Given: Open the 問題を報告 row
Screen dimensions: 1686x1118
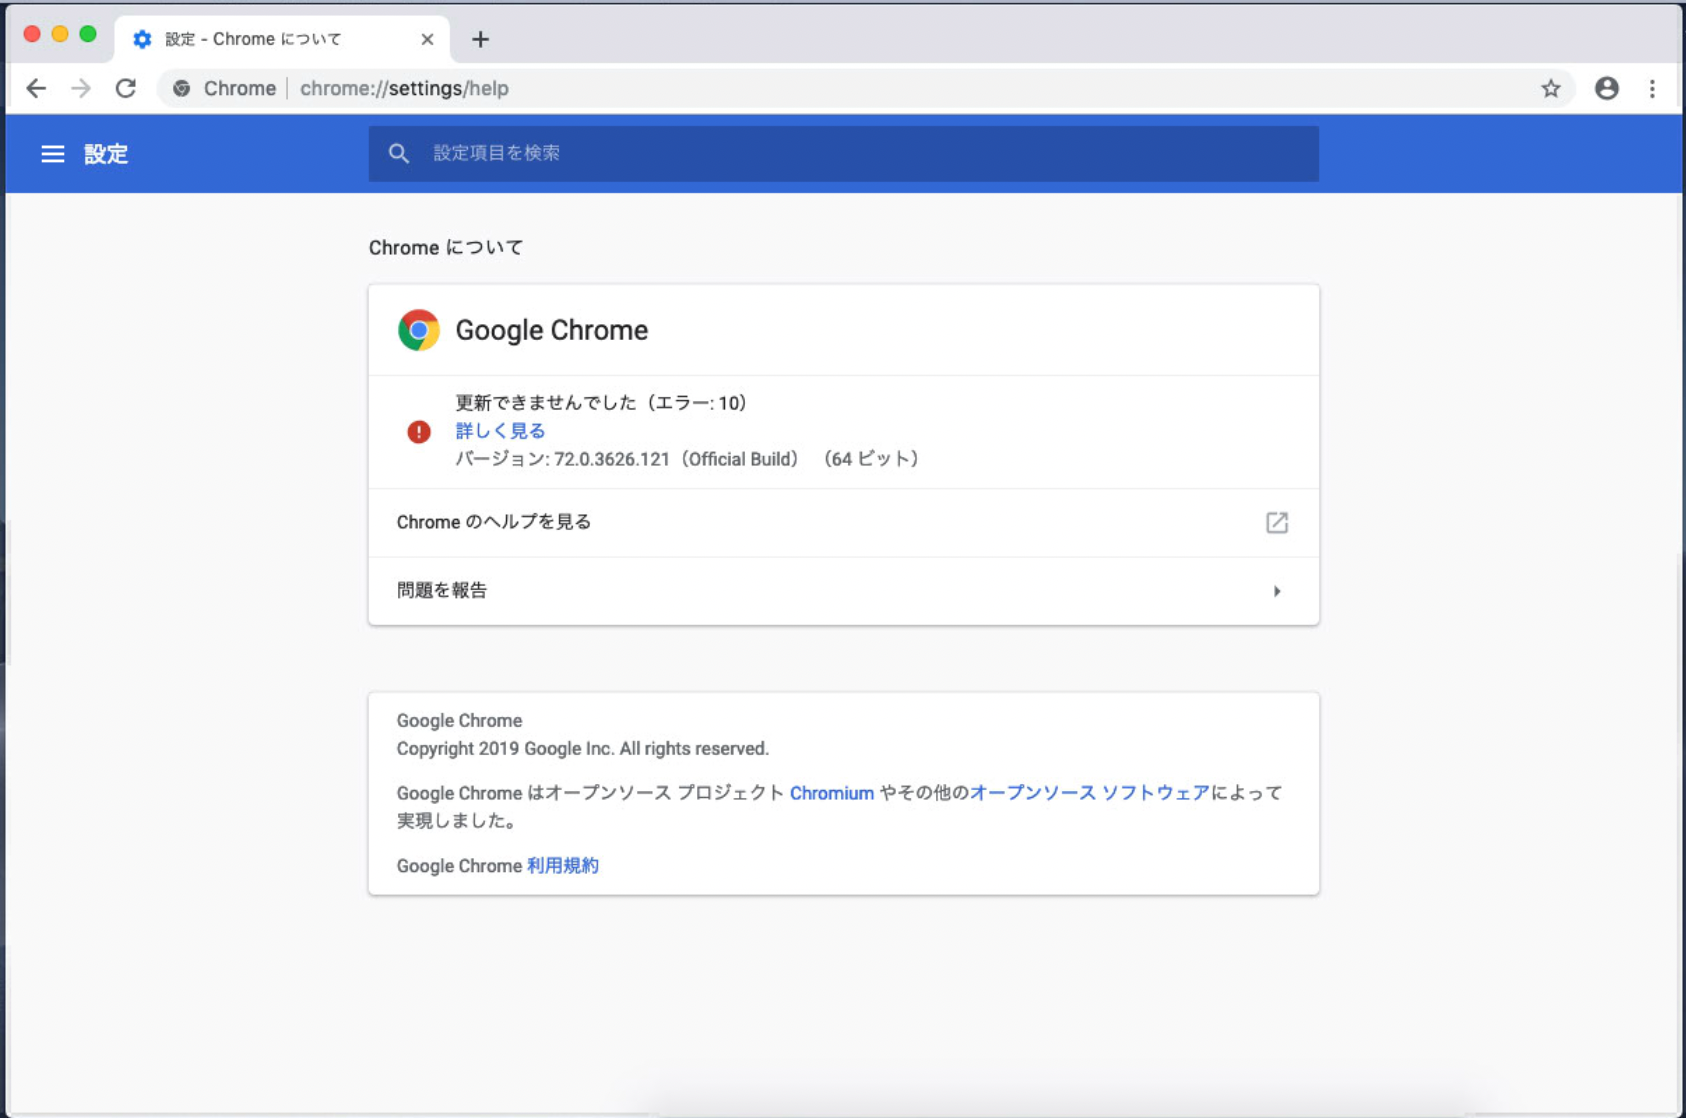Looking at the screenshot, I should click(x=843, y=590).
